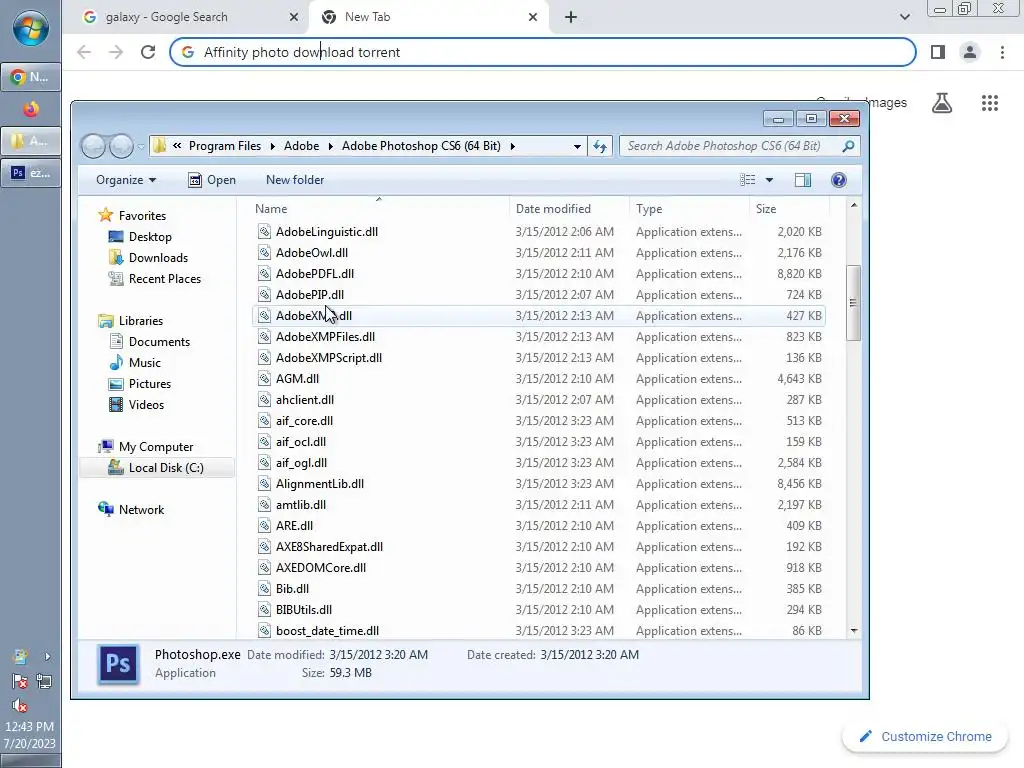Sort by the Type column header

(x=689, y=209)
